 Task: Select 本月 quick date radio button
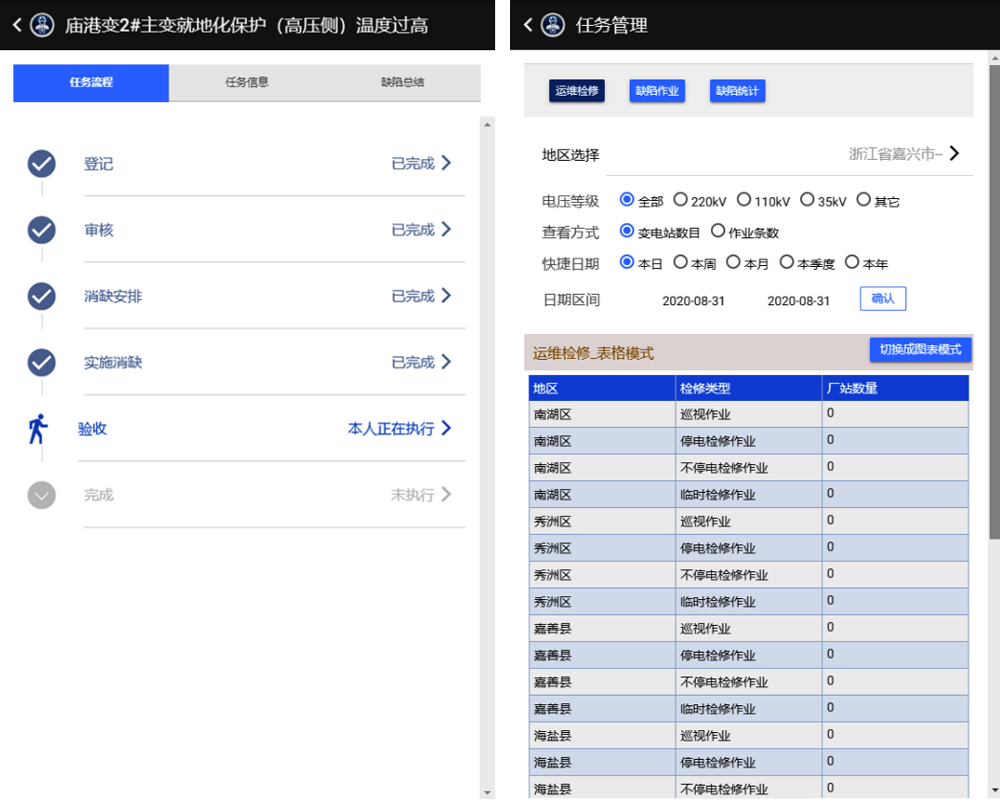pos(733,262)
